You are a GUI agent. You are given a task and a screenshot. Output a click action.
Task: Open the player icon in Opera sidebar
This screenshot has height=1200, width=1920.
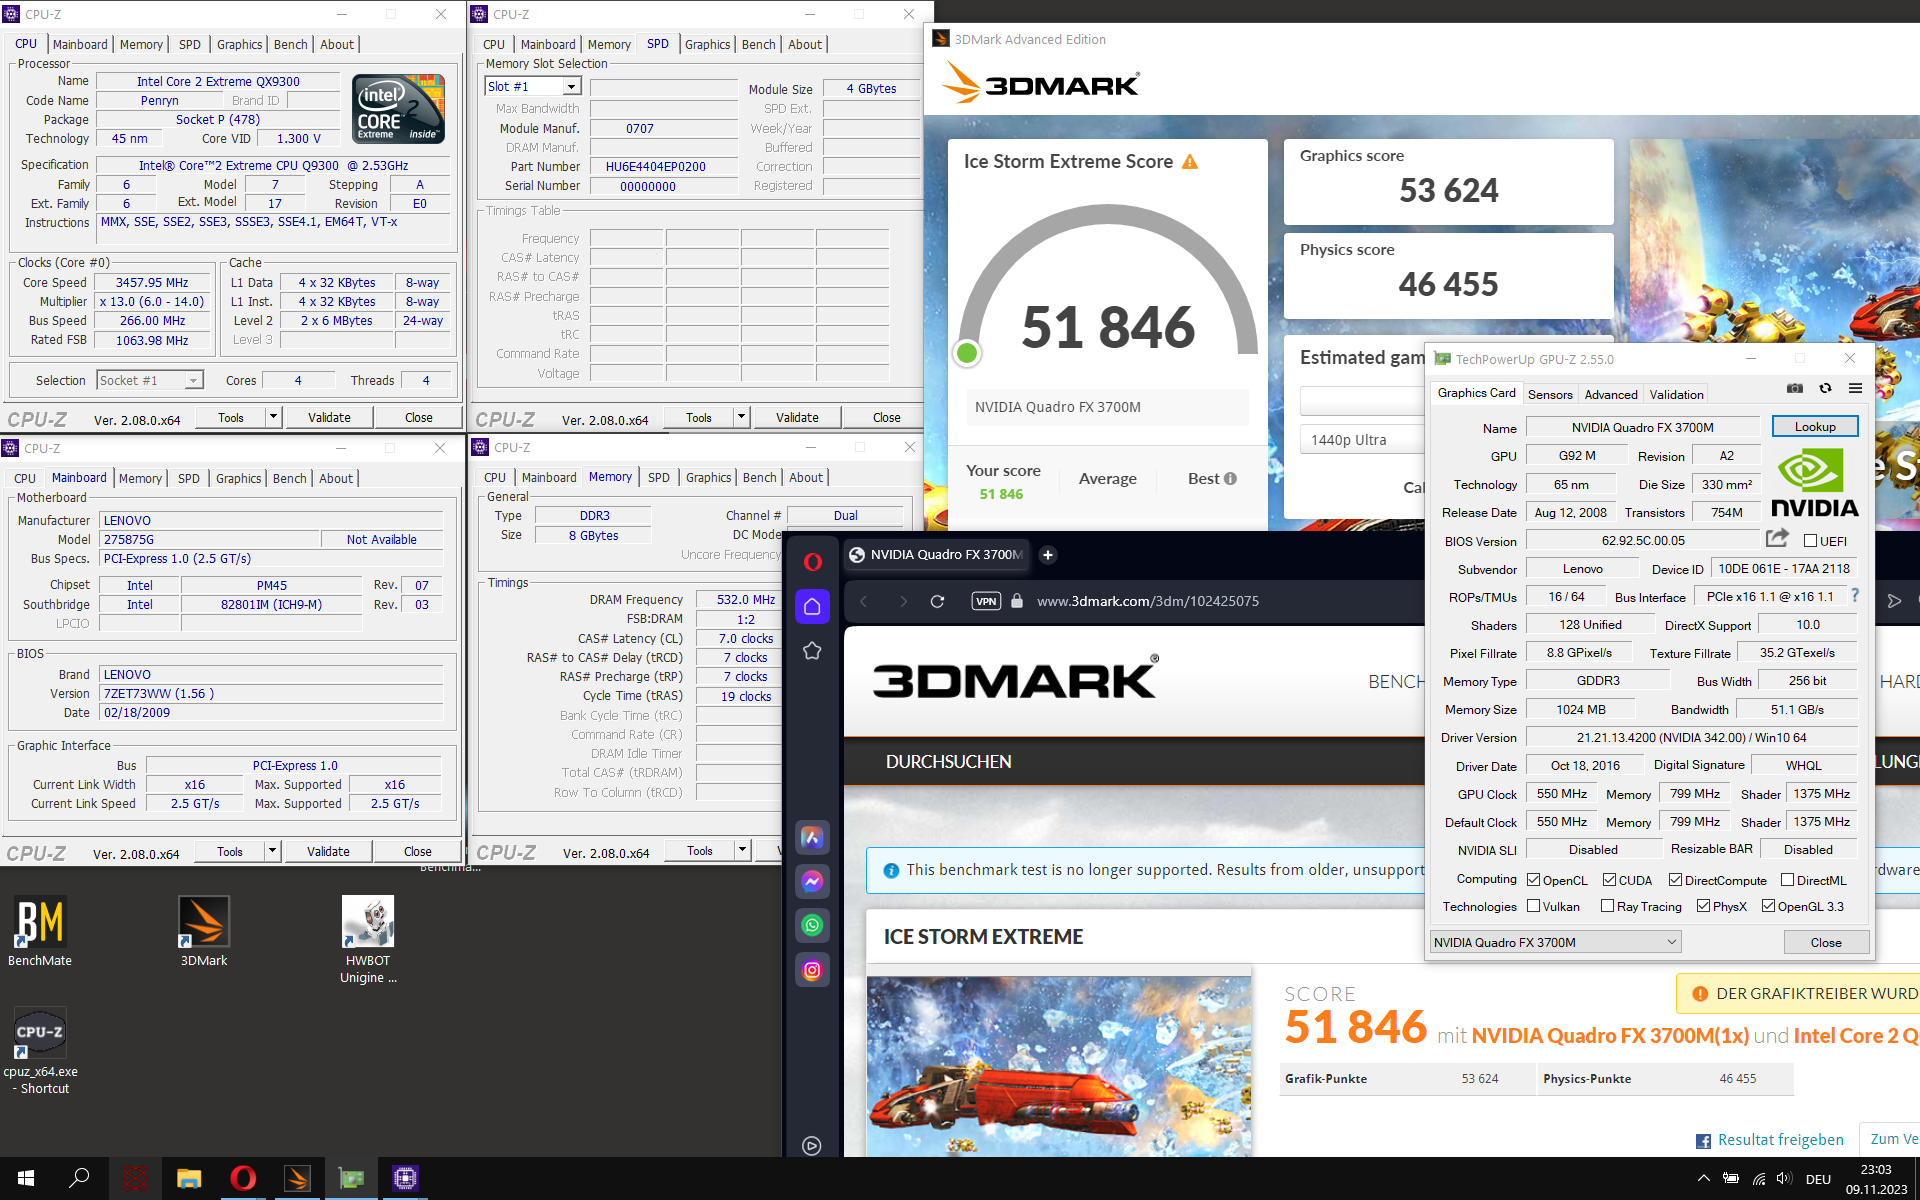(x=812, y=1146)
